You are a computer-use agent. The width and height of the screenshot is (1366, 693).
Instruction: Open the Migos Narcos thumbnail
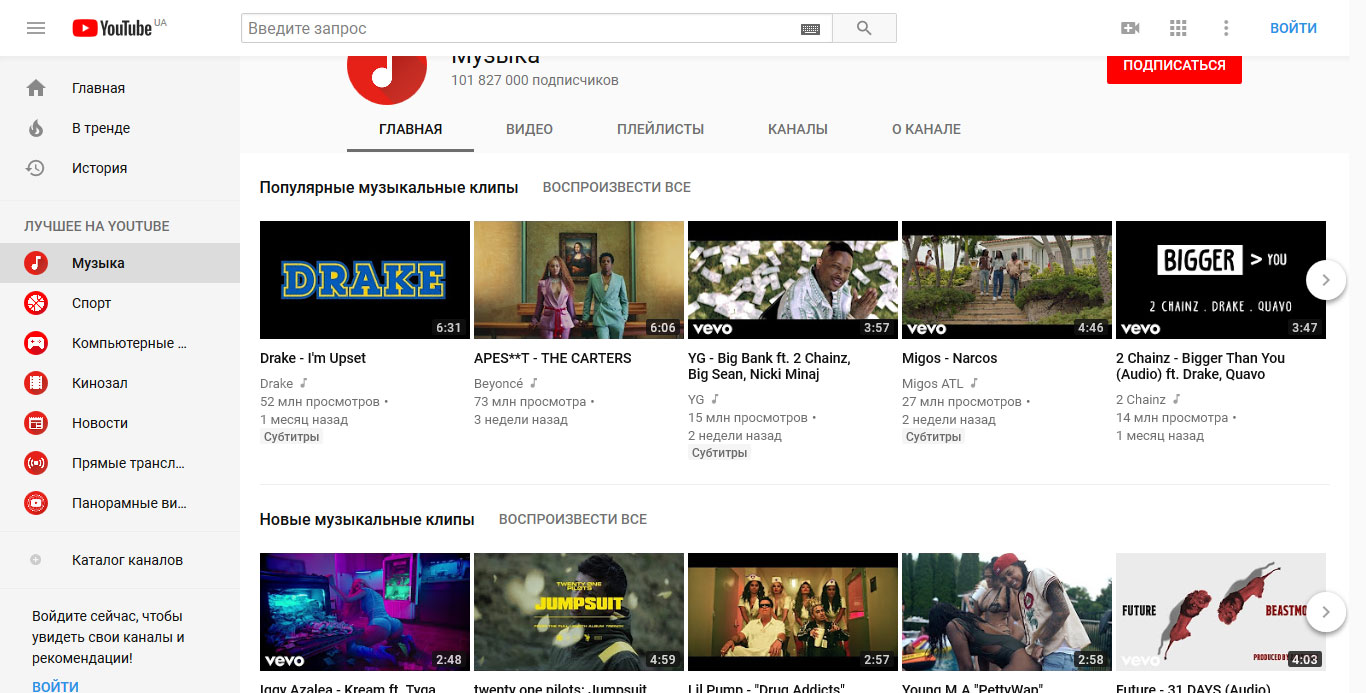click(x=1007, y=280)
